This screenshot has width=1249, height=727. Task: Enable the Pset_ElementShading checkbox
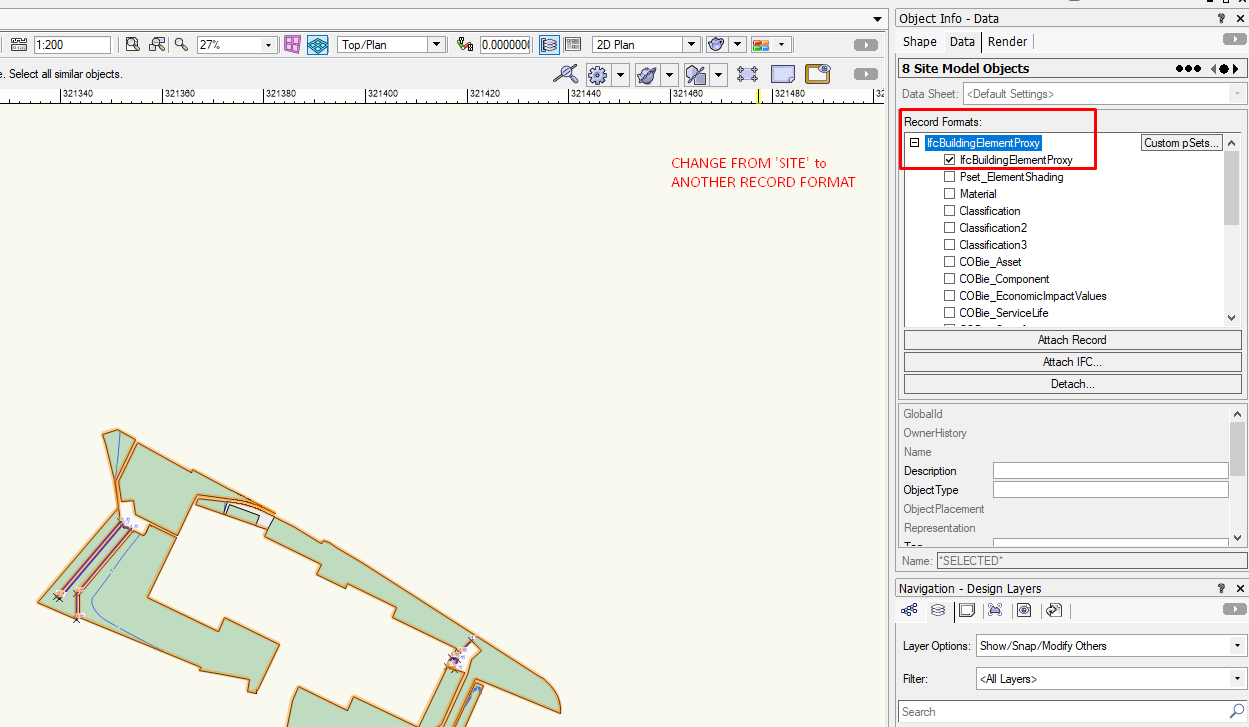pos(949,176)
